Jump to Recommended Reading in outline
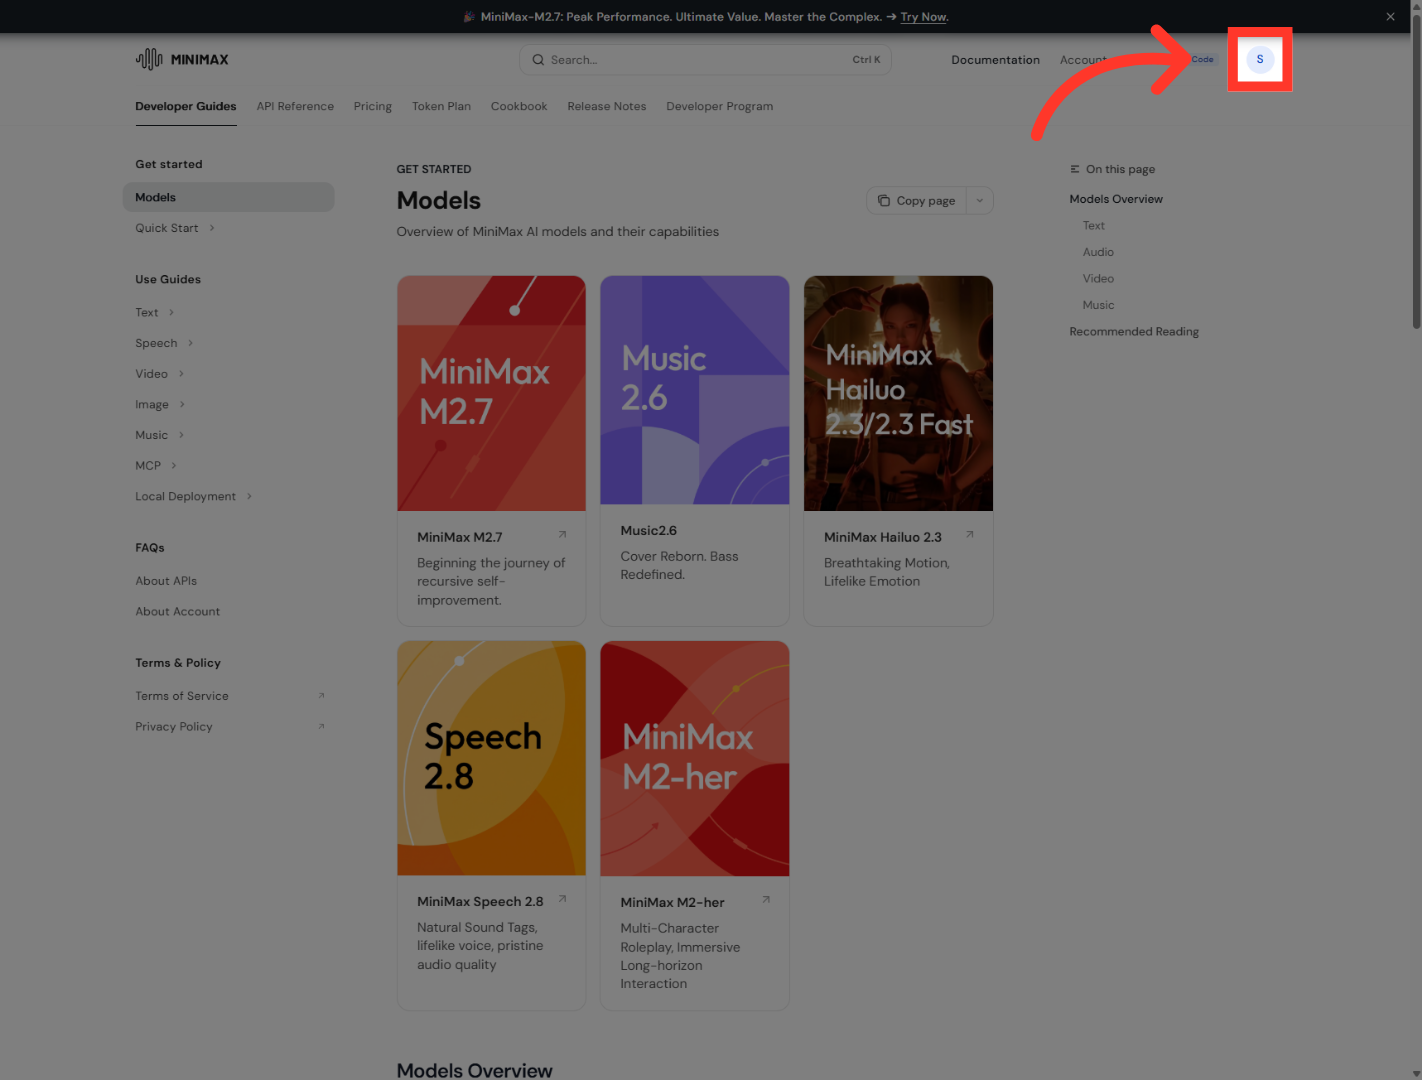 pyautogui.click(x=1134, y=331)
